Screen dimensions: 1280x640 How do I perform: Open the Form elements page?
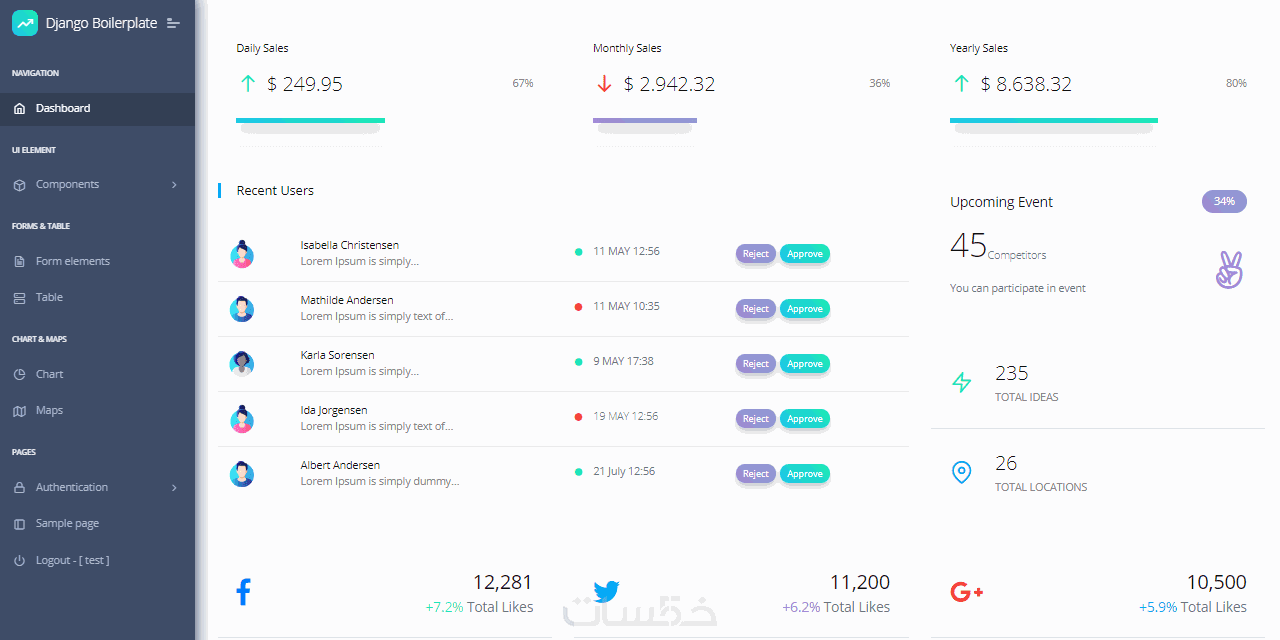tap(72, 261)
